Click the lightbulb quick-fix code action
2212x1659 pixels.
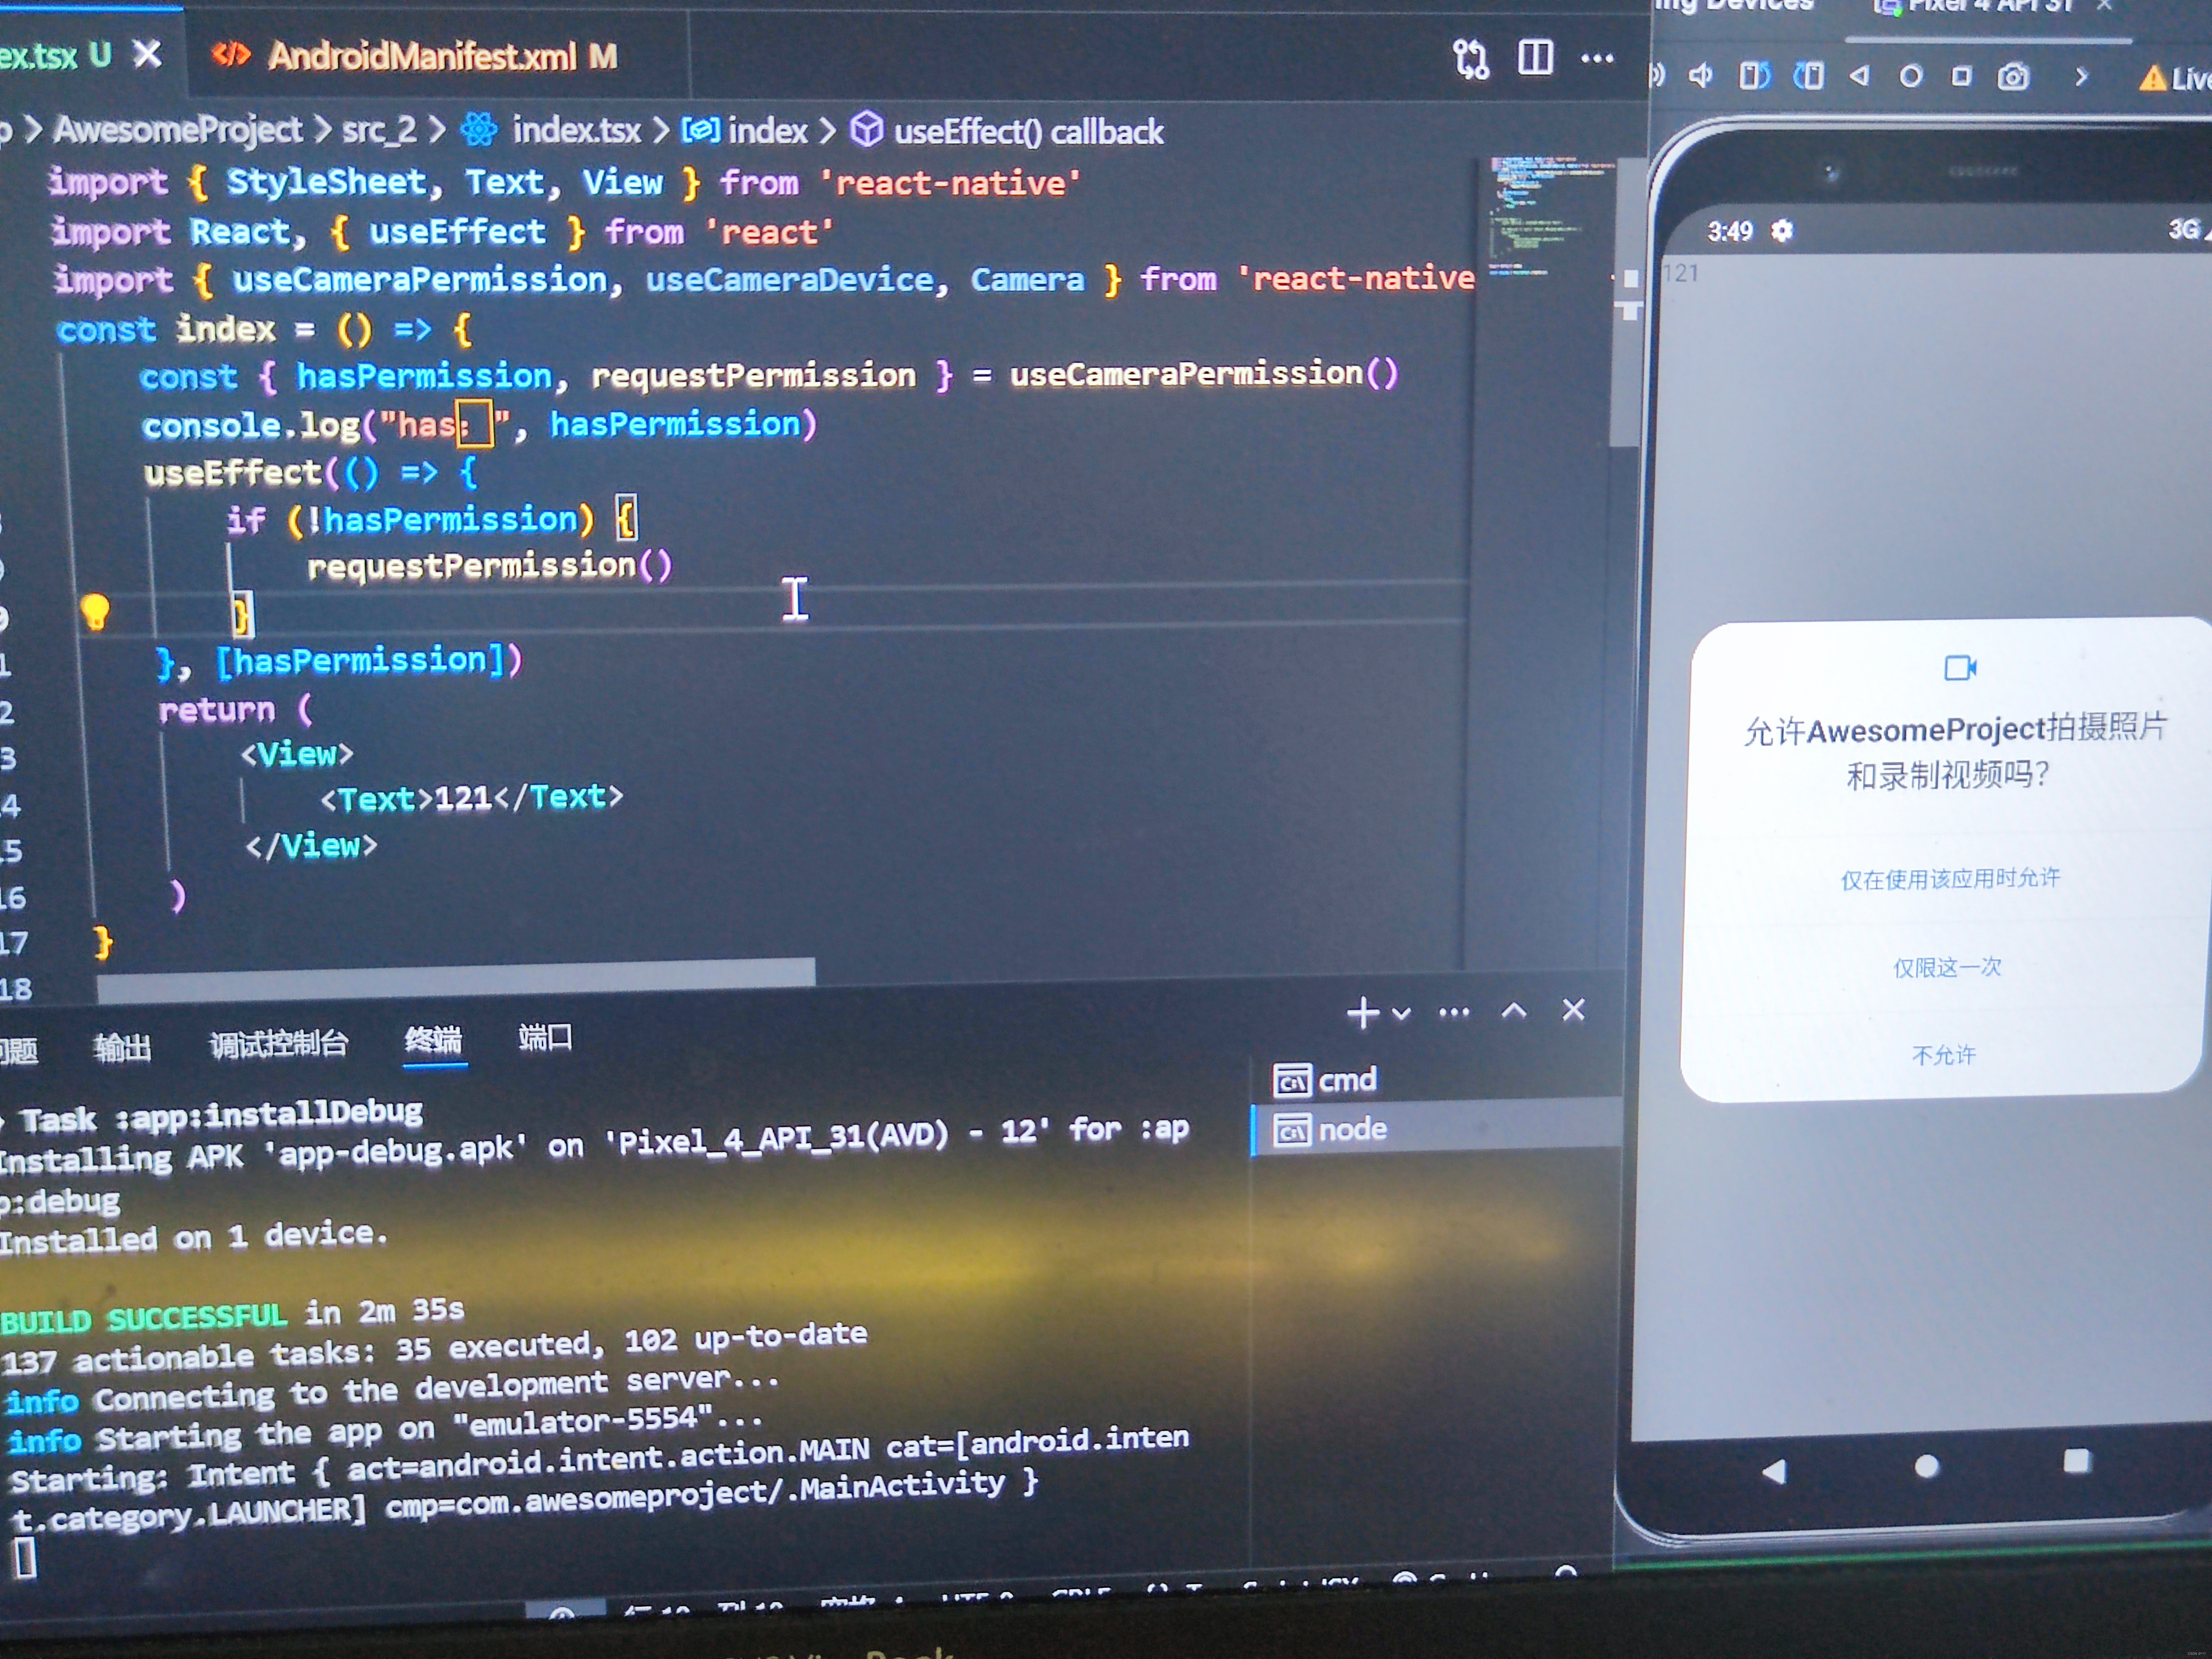pos(95,611)
